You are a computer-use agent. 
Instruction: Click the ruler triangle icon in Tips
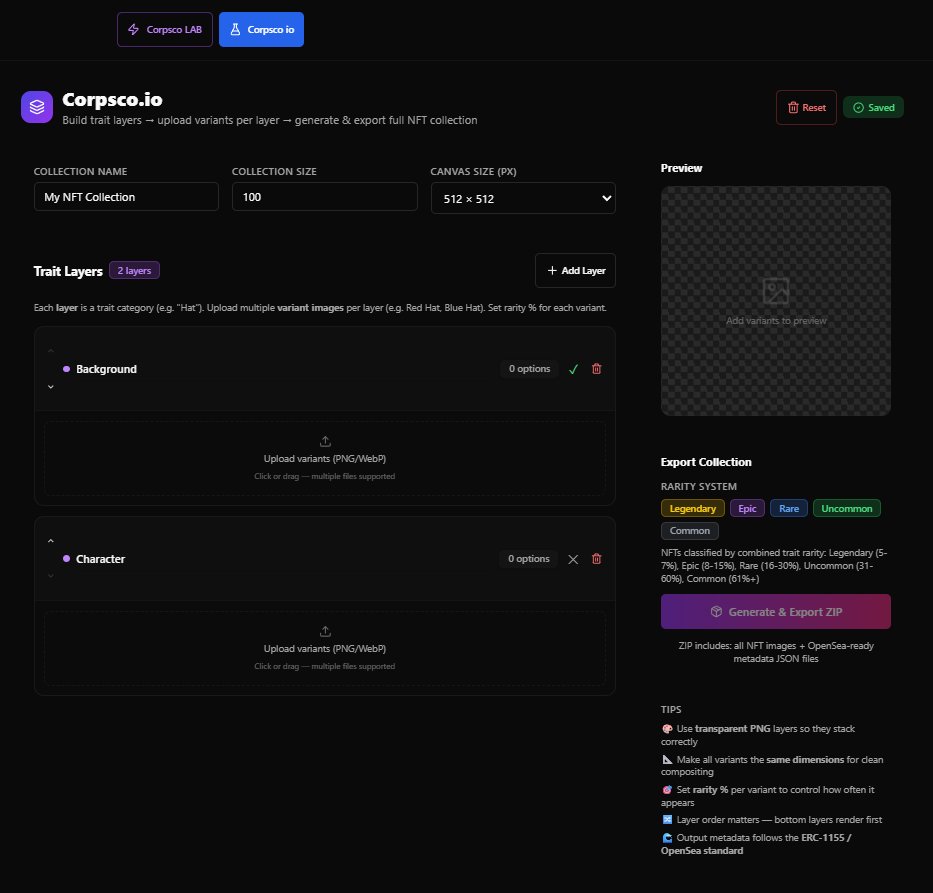(x=667, y=760)
